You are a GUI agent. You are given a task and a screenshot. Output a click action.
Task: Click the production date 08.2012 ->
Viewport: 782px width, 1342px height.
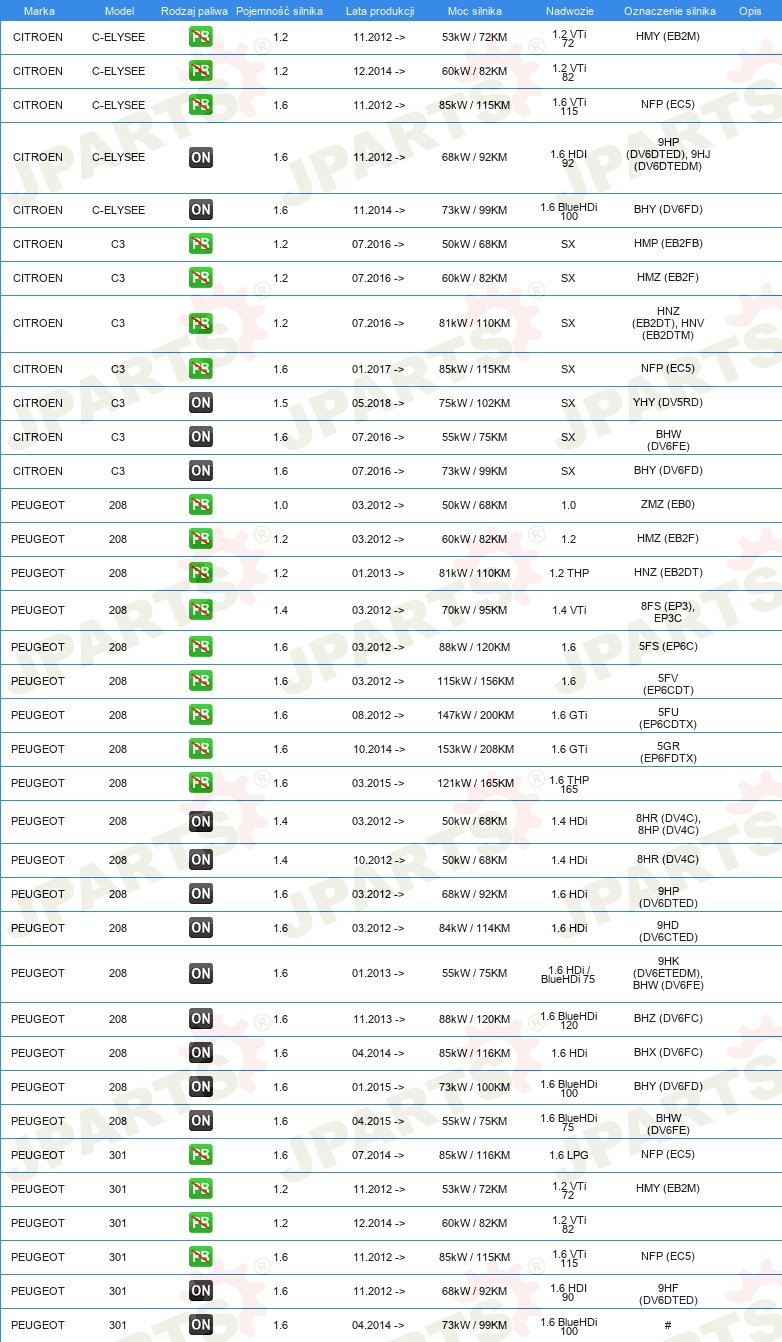coord(379,715)
